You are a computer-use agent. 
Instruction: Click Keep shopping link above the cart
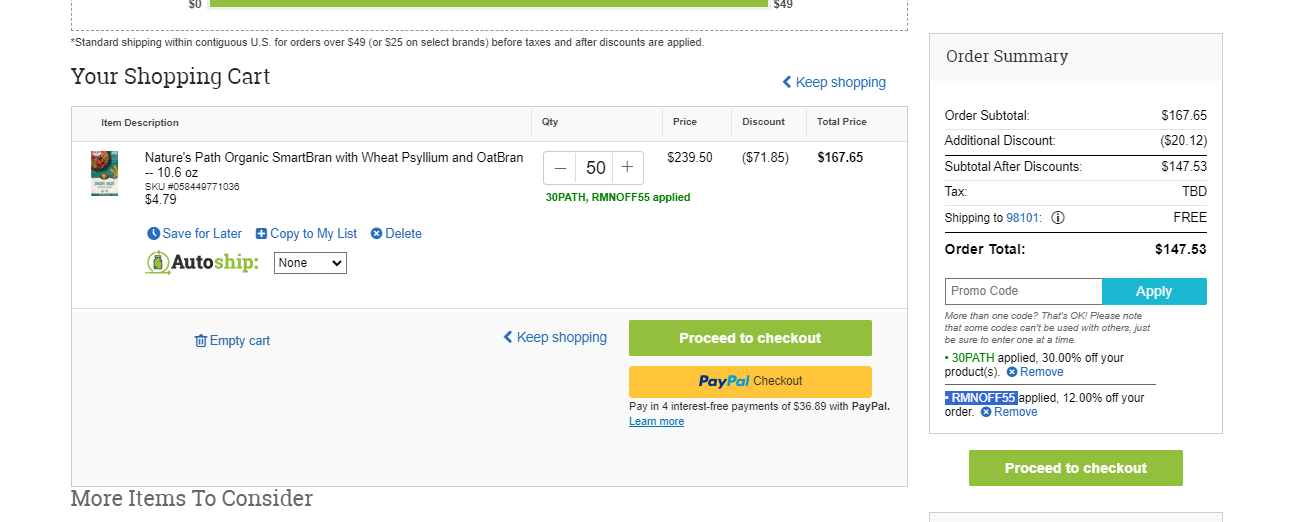point(834,82)
